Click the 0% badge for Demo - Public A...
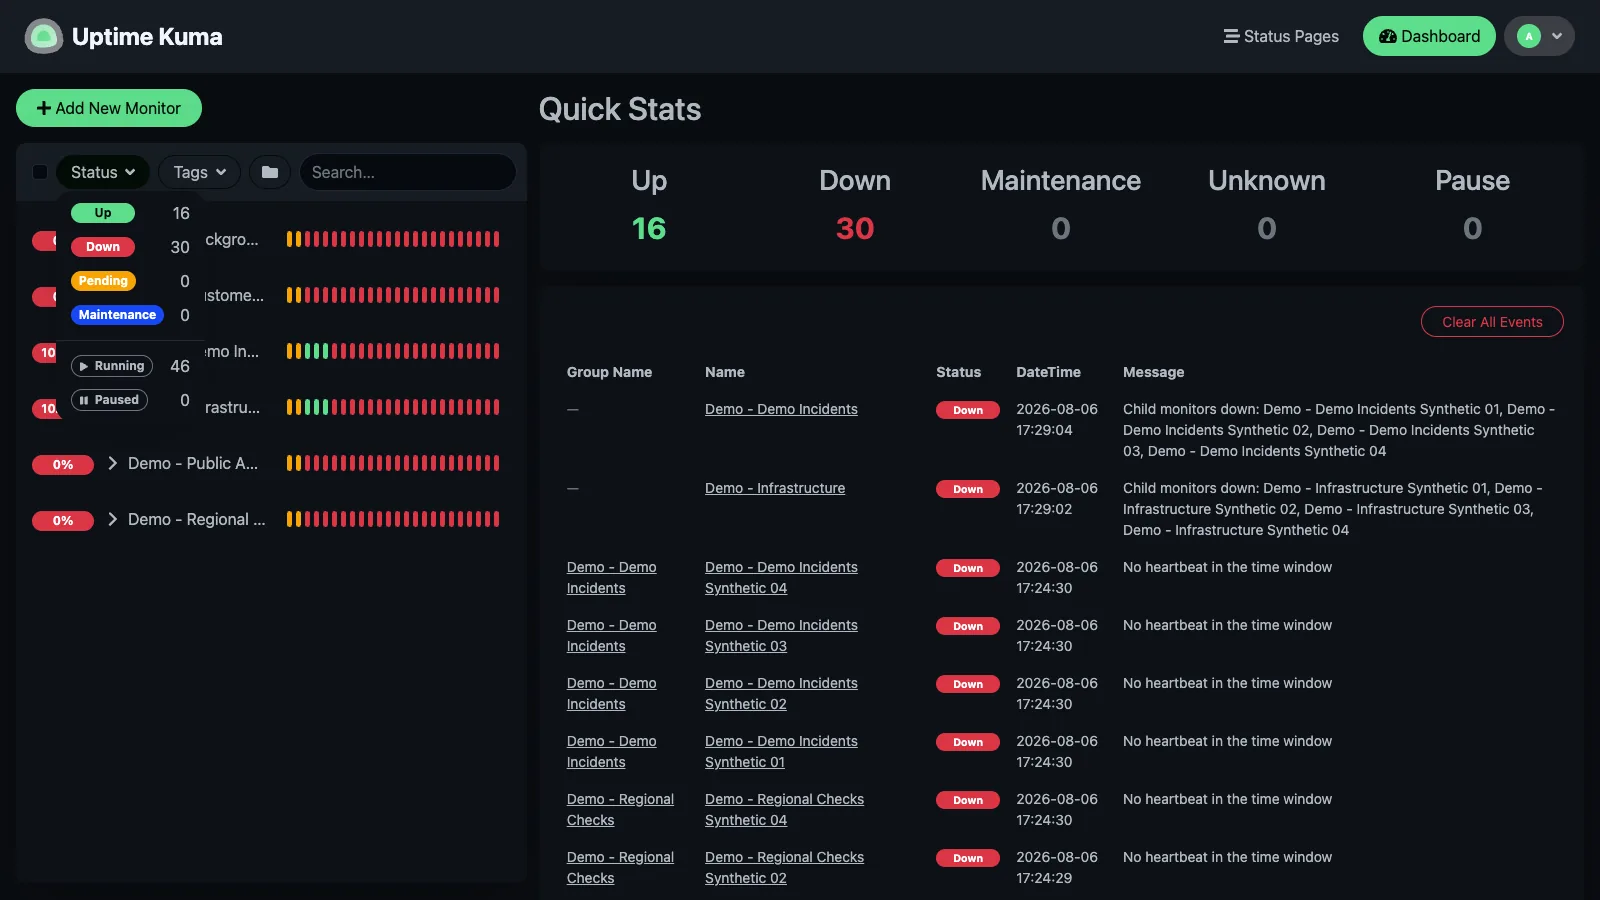This screenshot has height=900, width=1600. pos(63,464)
